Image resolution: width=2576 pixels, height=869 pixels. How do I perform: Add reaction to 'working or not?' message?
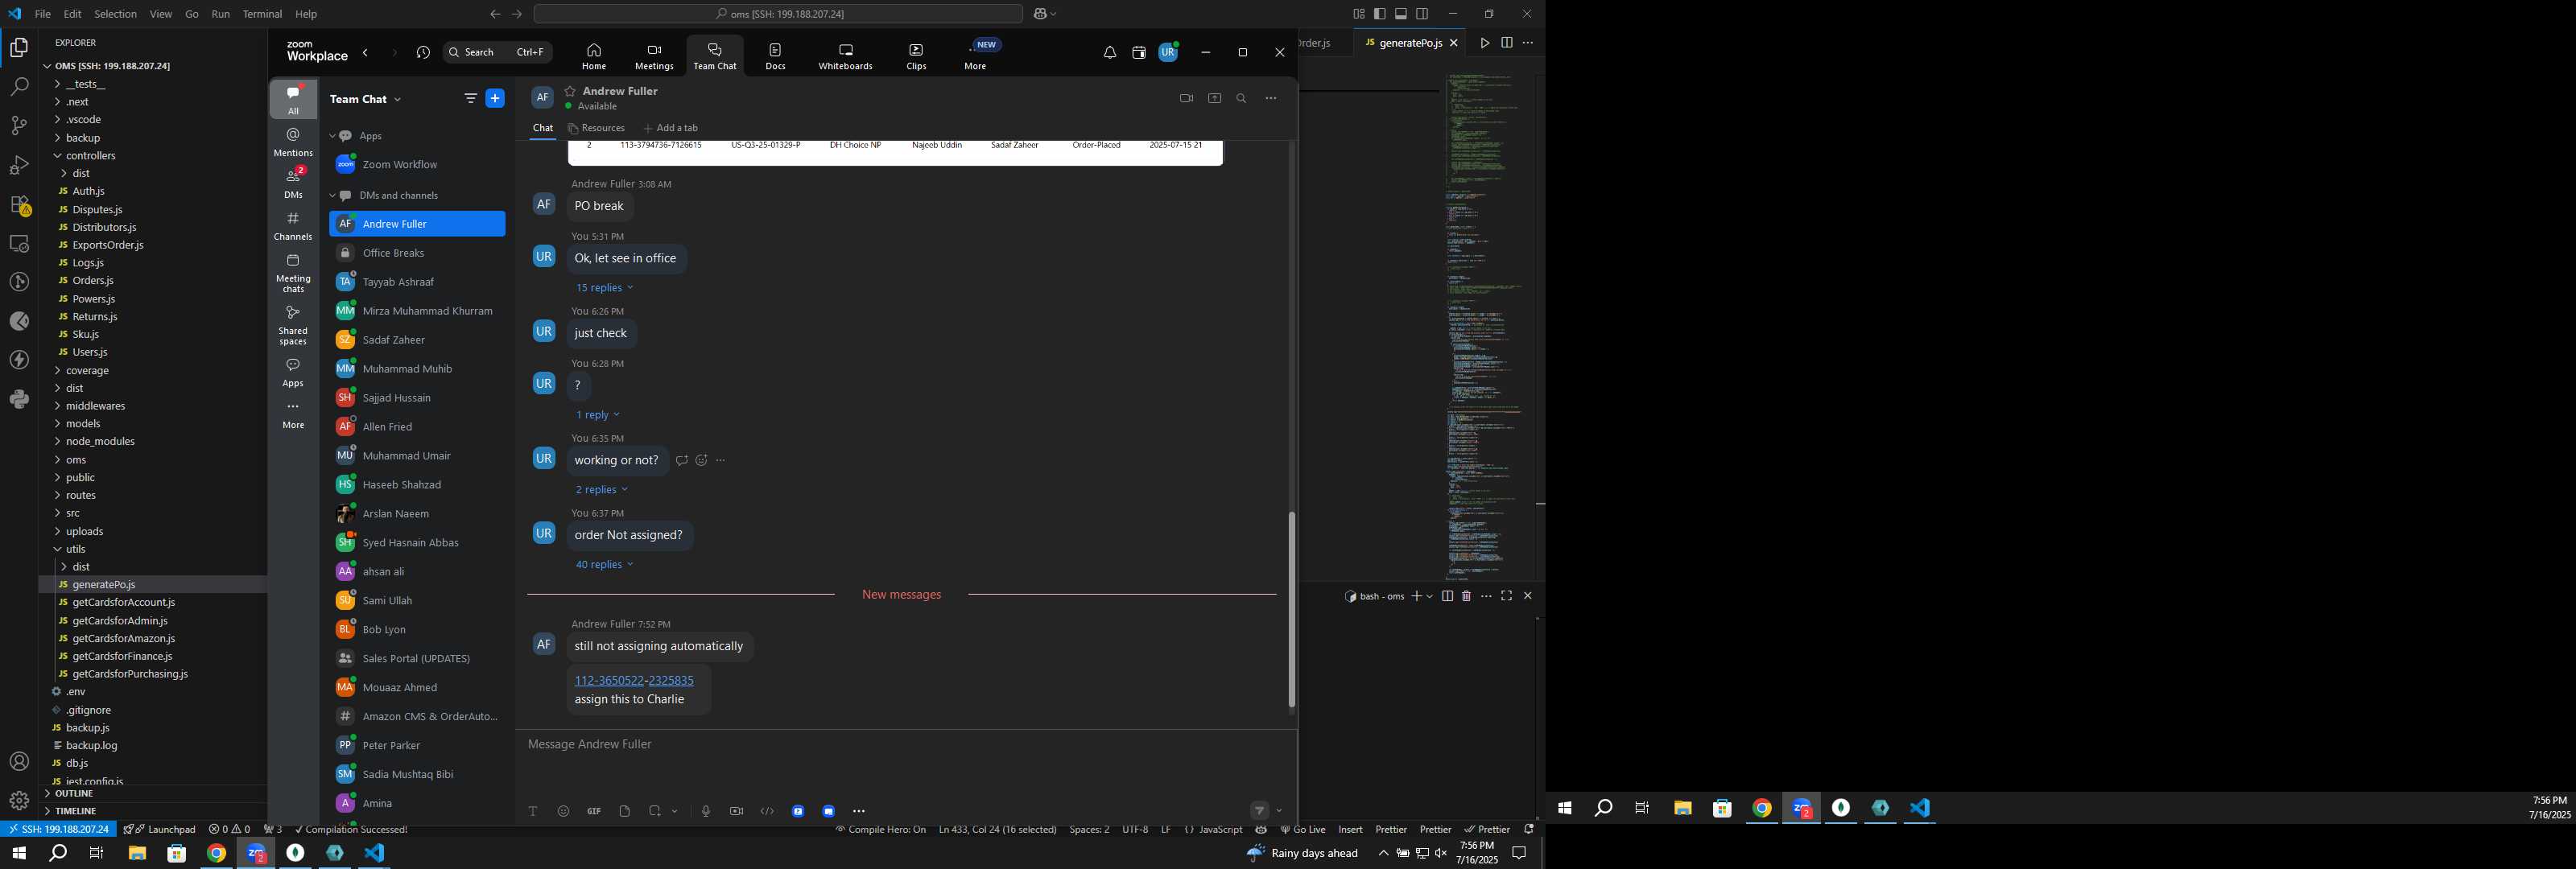[701, 460]
